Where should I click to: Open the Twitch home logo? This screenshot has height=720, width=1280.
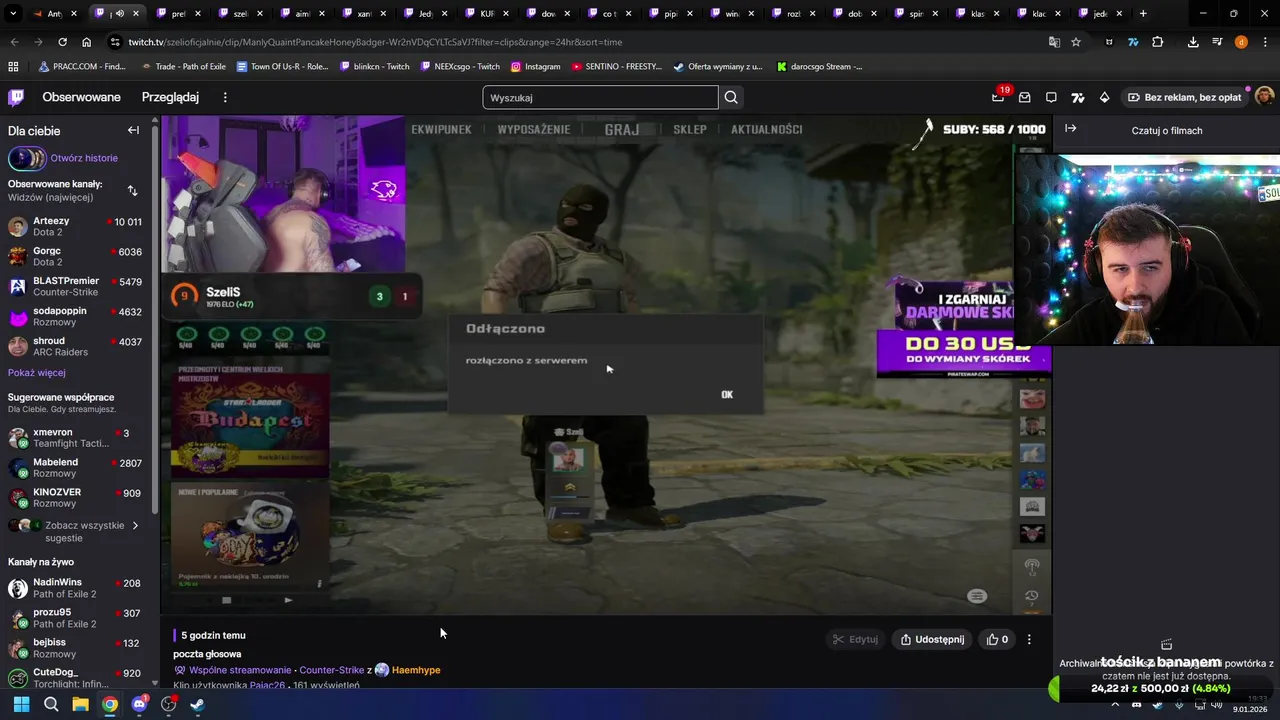pyautogui.click(x=16, y=97)
